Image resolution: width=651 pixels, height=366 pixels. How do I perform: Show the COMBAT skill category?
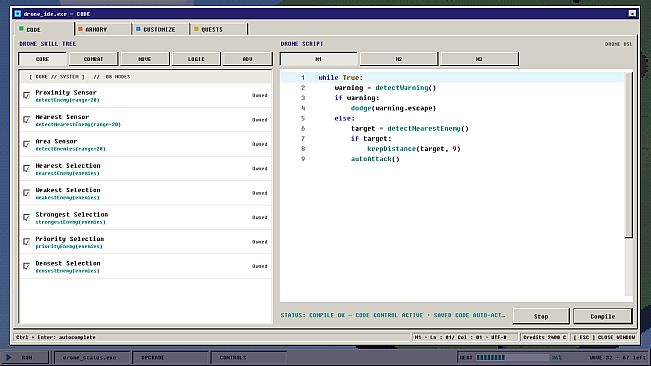point(93,59)
